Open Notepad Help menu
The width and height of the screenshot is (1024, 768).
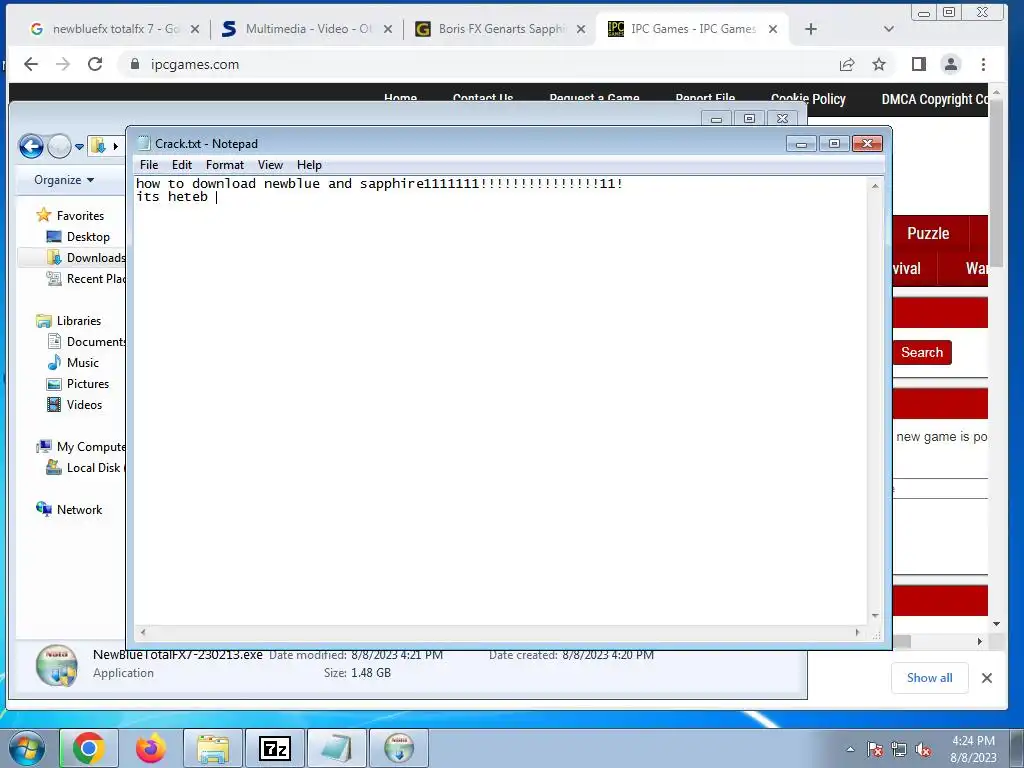pyautogui.click(x=309, y=165)
